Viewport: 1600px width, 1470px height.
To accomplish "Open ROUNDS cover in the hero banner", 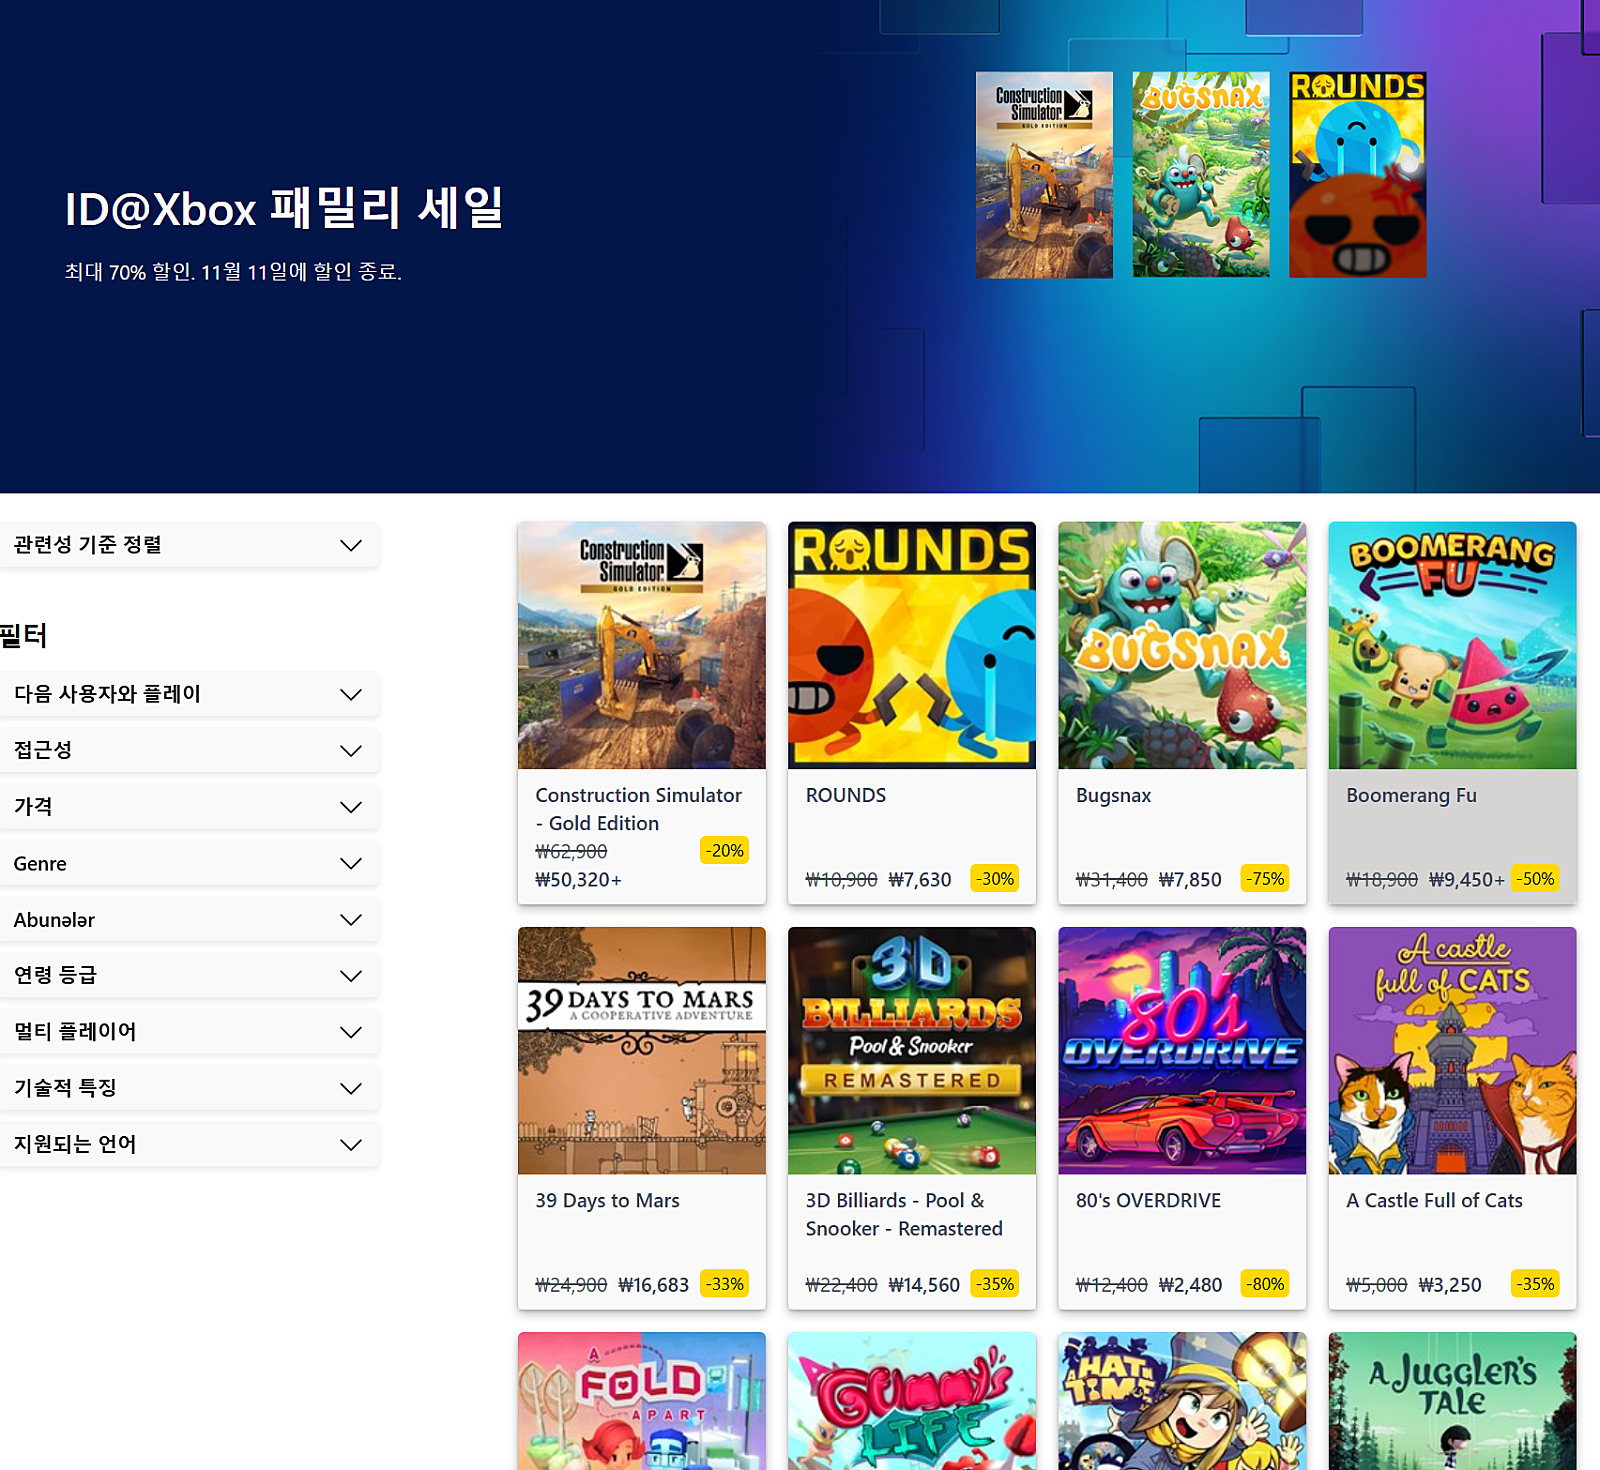I will 1358,175.
